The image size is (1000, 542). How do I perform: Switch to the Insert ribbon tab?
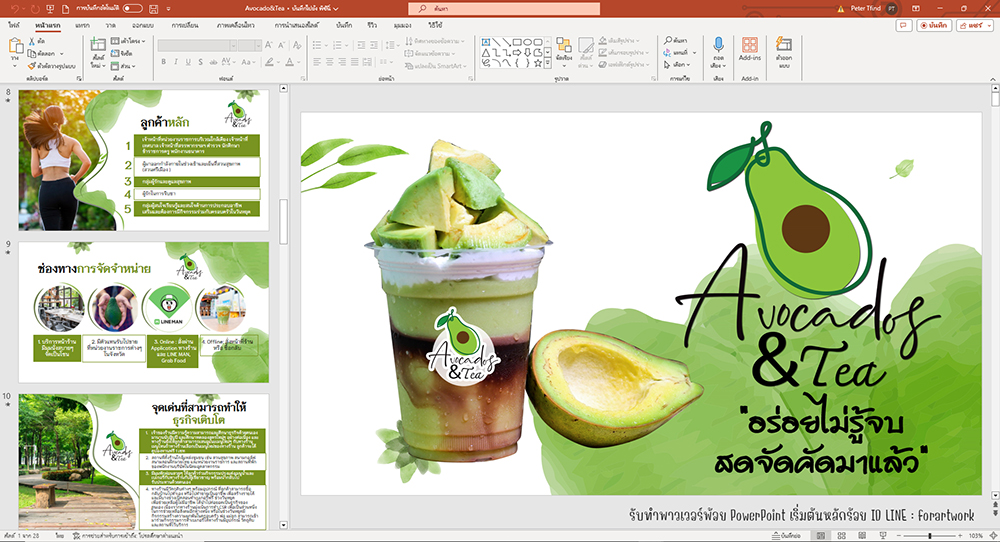(x=82, y=25)
